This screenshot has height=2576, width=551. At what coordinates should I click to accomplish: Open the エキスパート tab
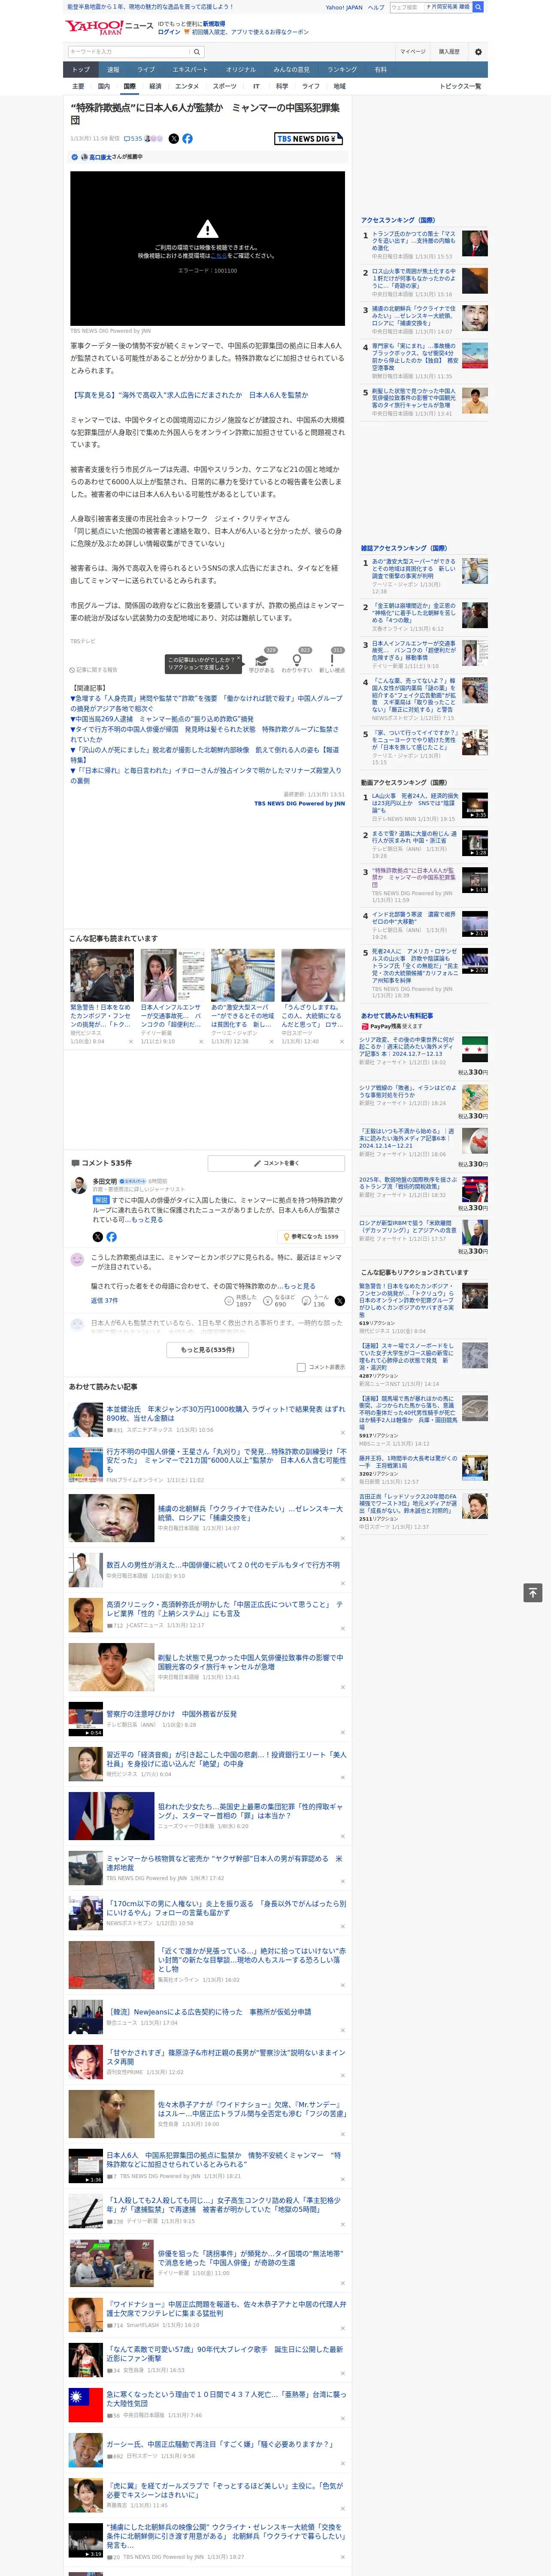point(190,70)
